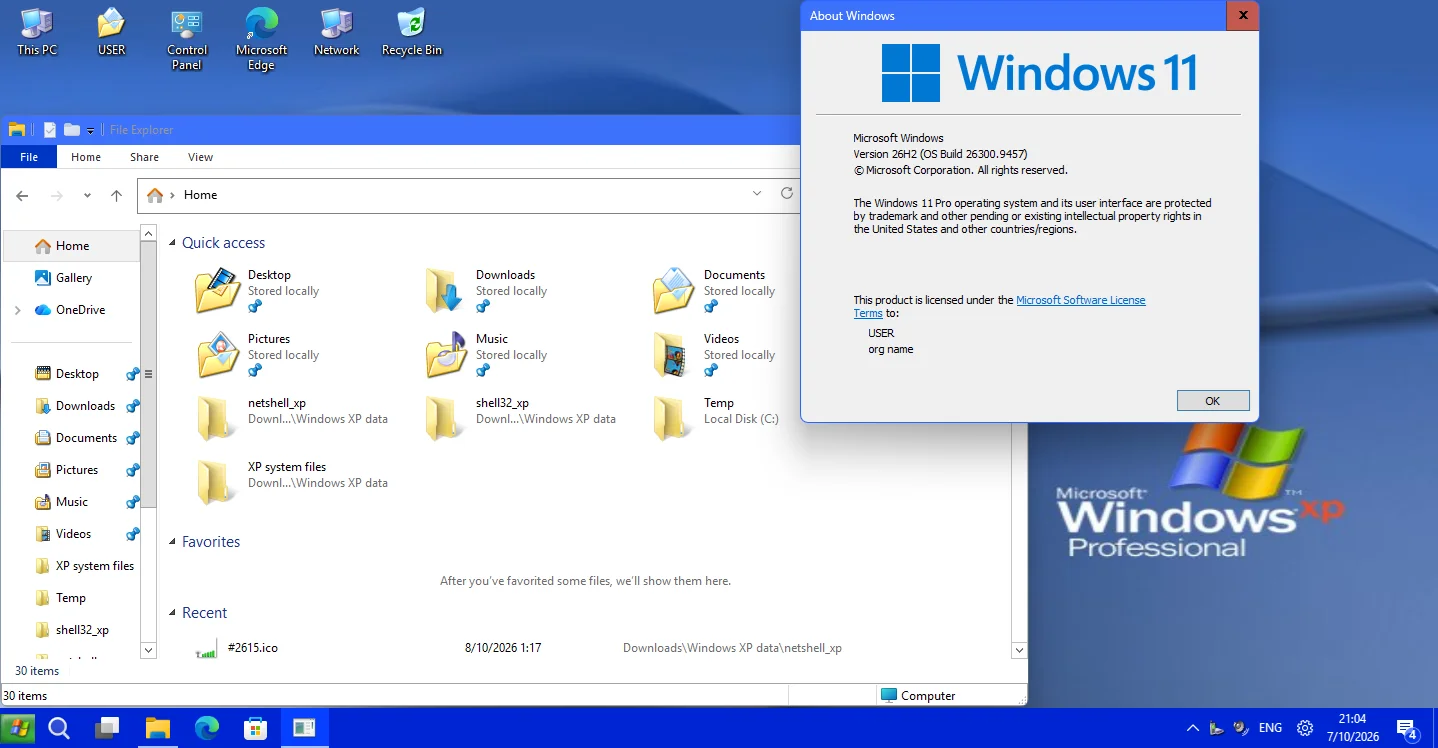The image size is (1438, 748).
Task: Open the Network desktop icon
Action: coord(336,32)
